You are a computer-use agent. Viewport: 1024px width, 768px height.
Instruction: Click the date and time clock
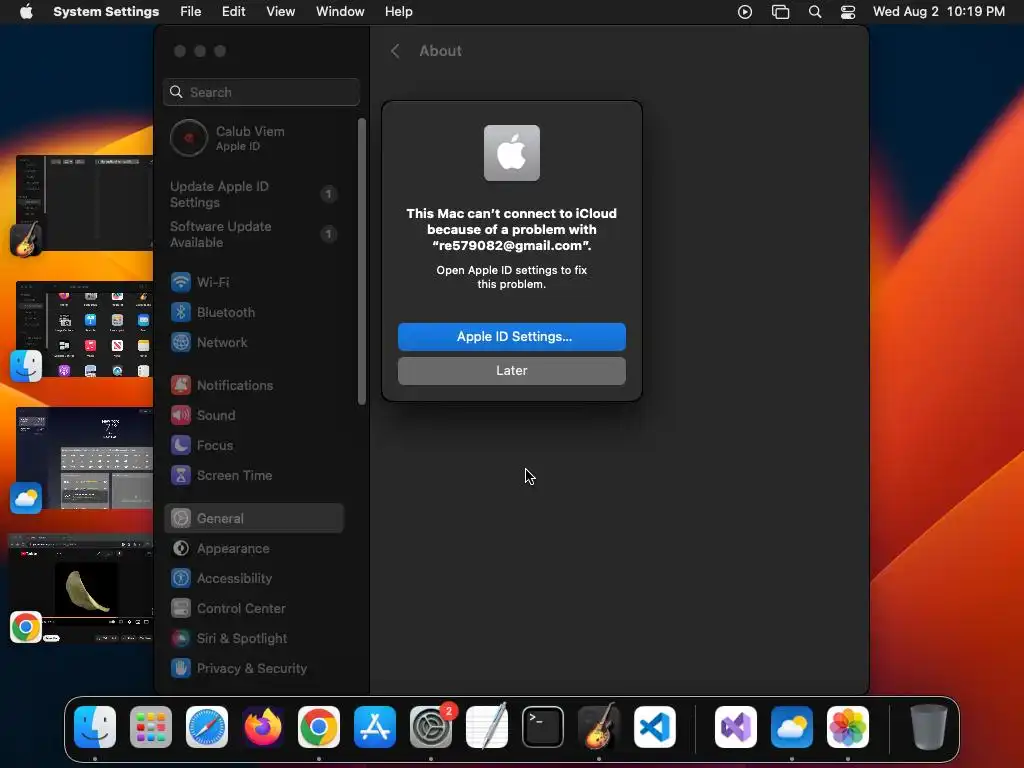pyautogui.click(x=938, y=12)
